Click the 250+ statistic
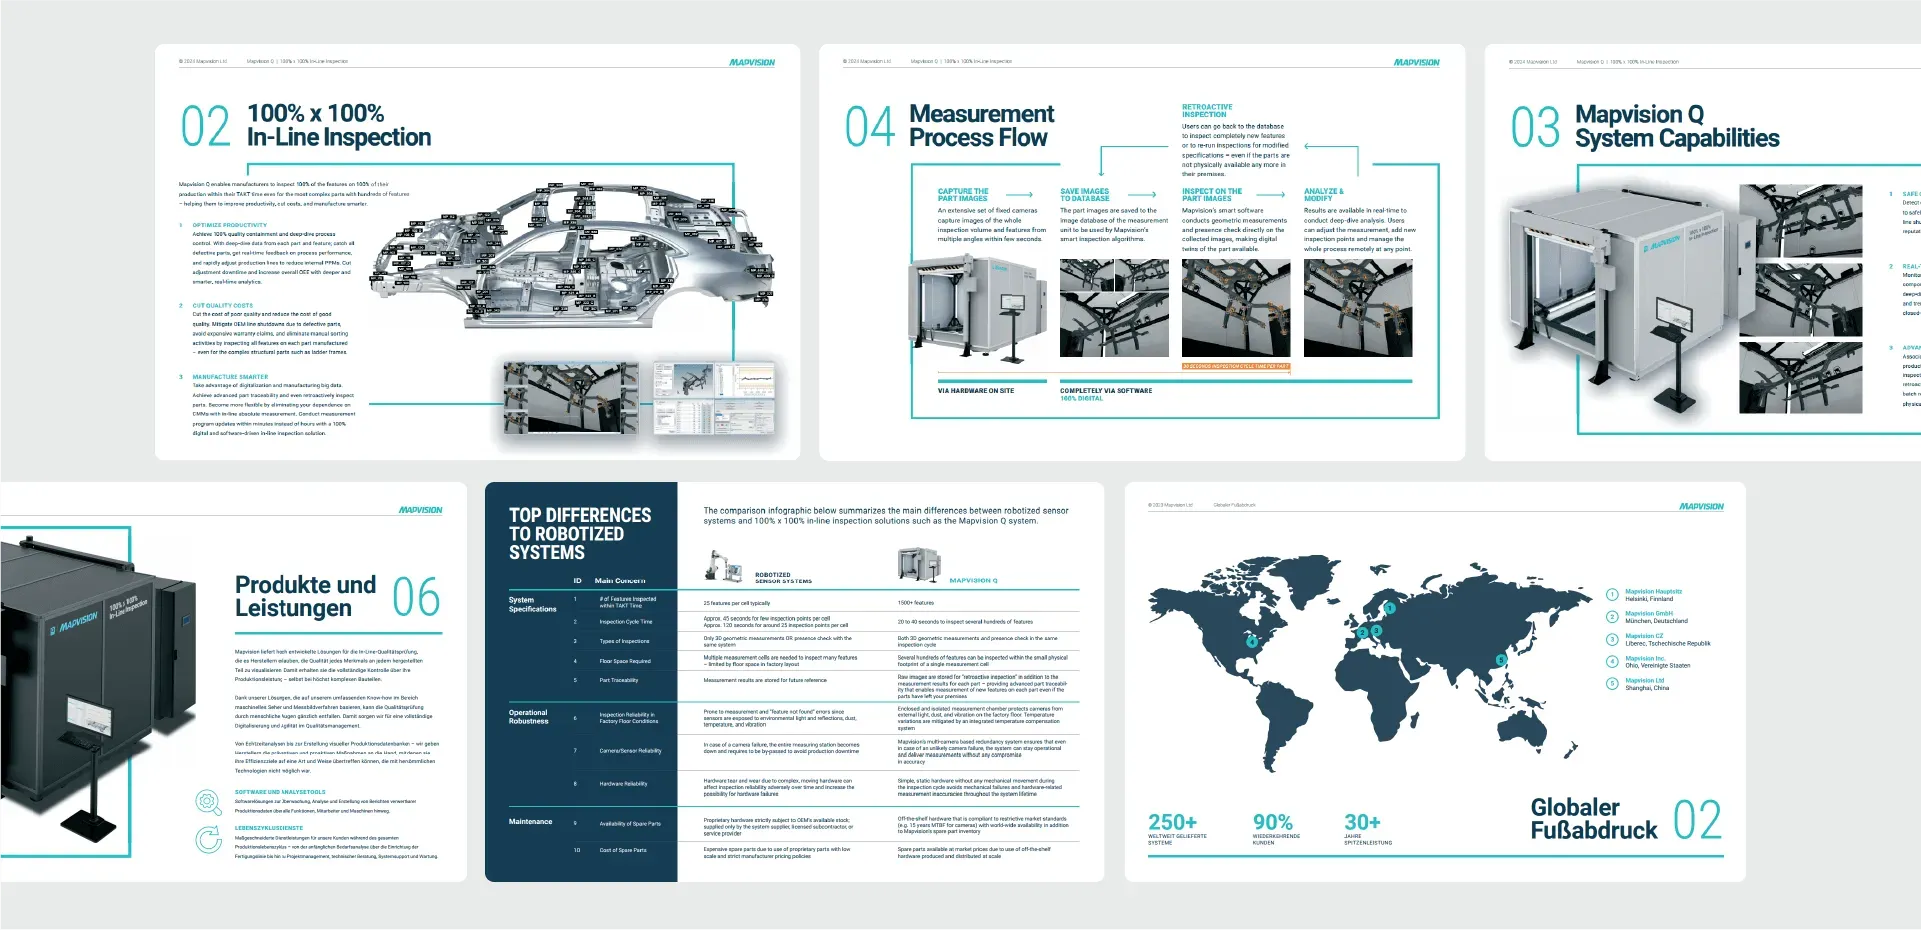 tap(1172, 822)
